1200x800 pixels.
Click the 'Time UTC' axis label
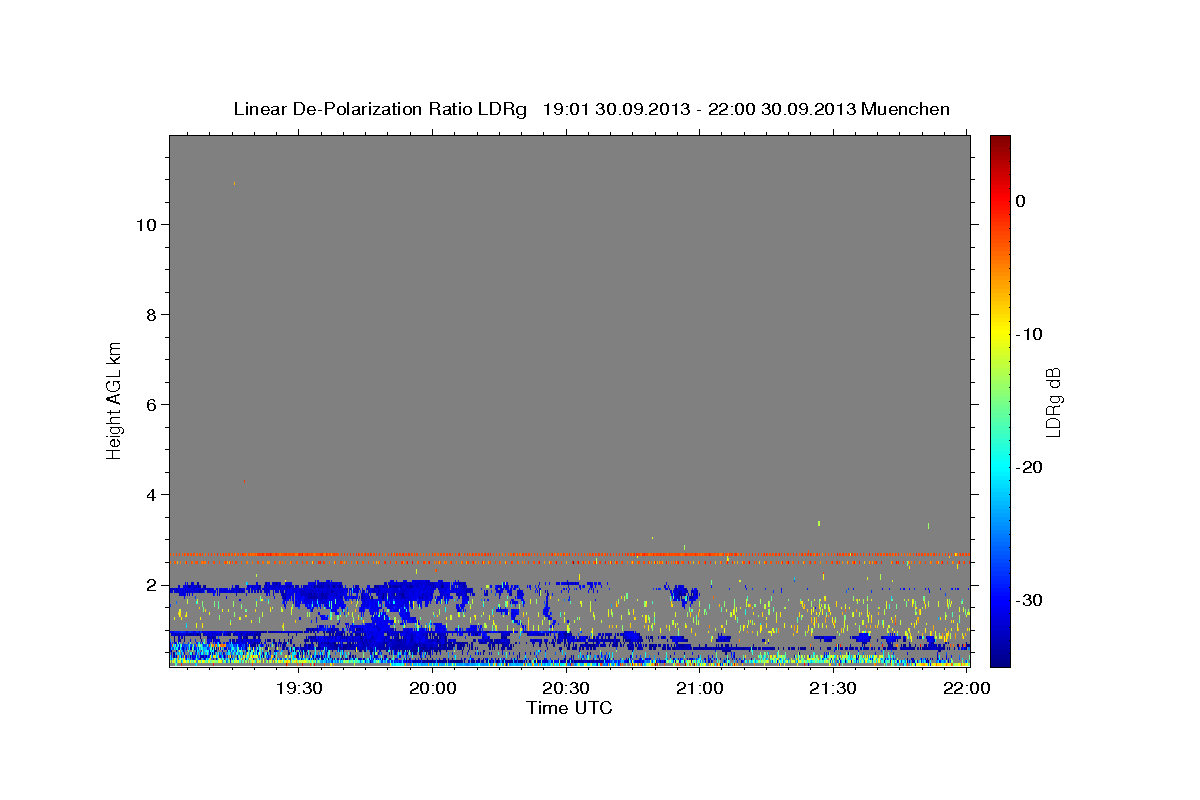click(569, 708)
